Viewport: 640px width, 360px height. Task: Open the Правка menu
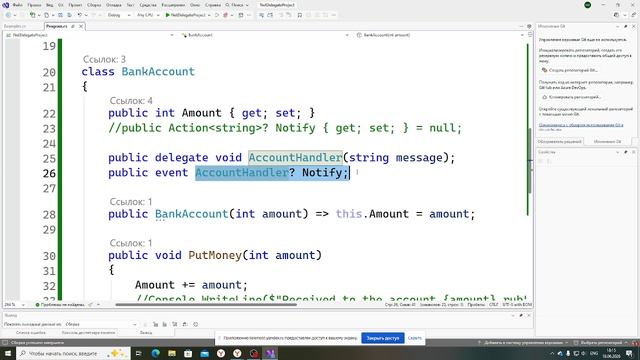(x=34, y=5)
